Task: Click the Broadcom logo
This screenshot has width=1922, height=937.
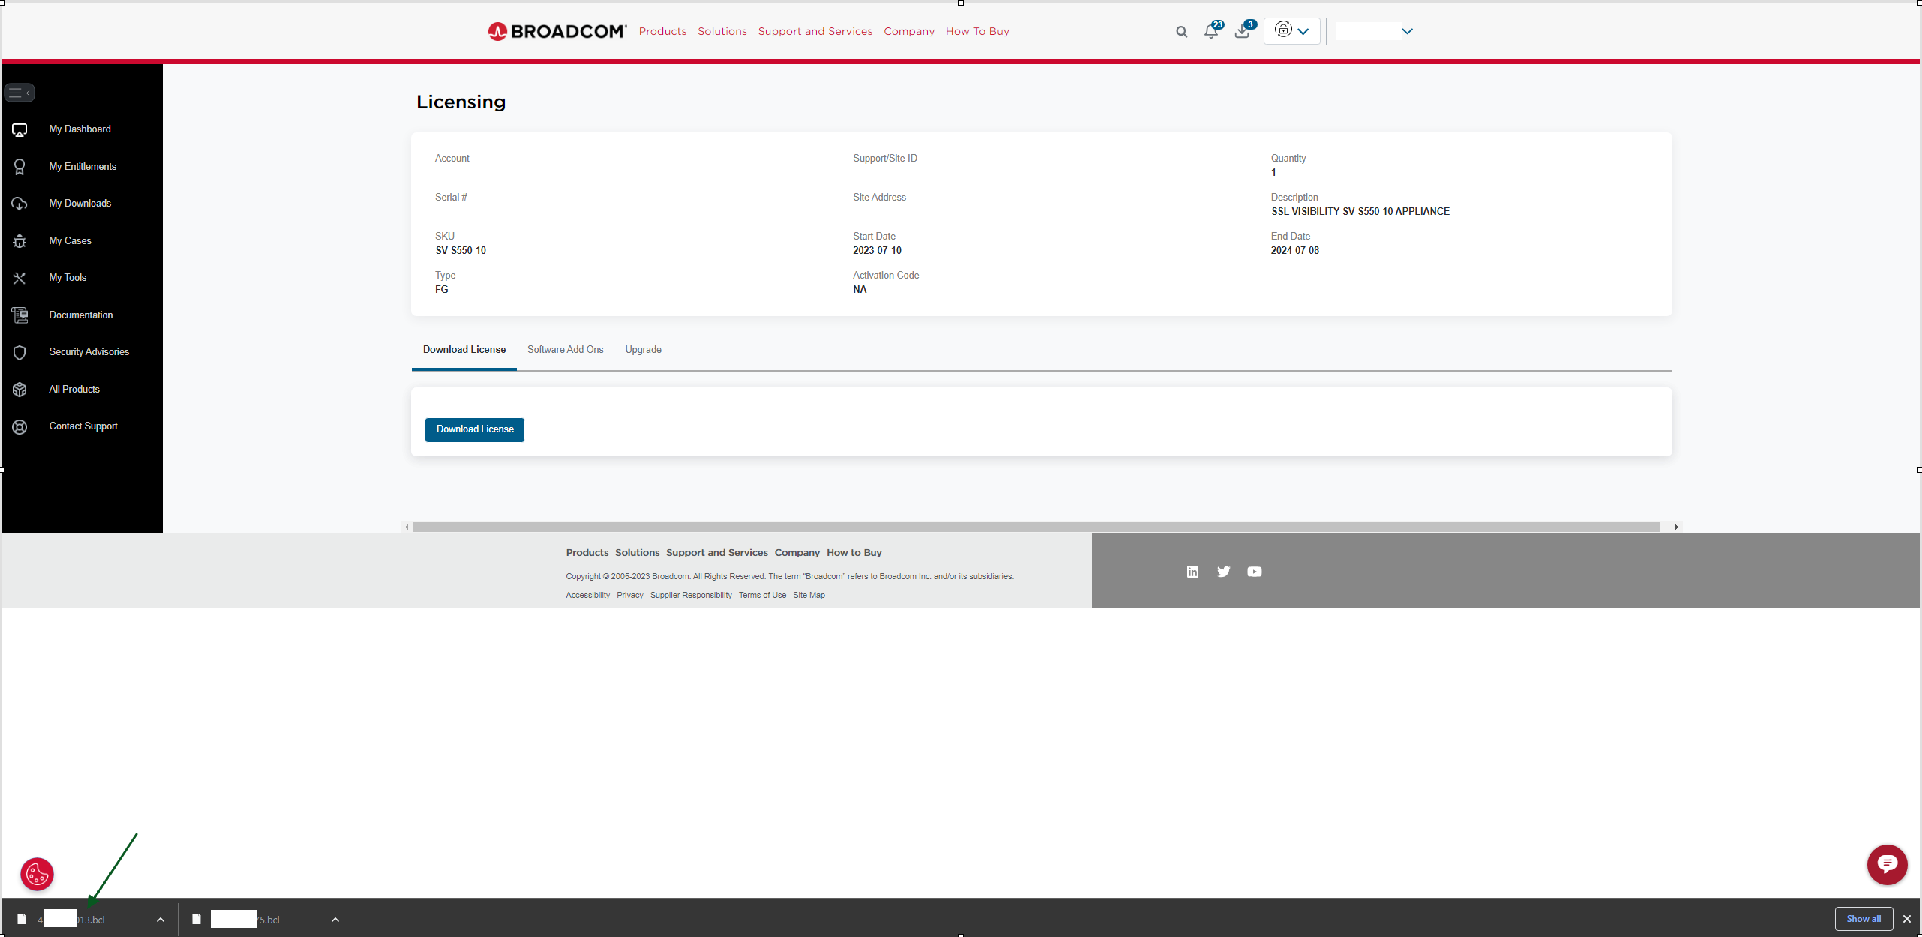Action: coord(557,31)
